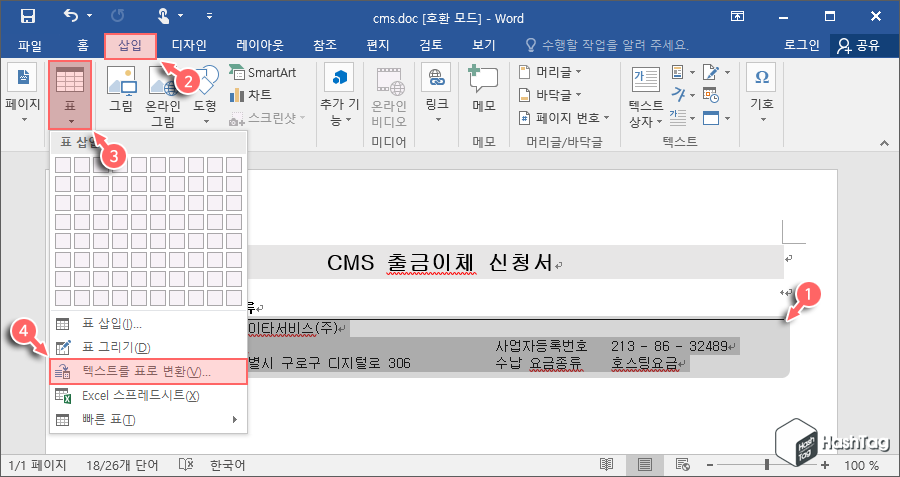Switch to the 검토 tab
The height and width of the screenshot is (477, 900).
tap(431, 45)
